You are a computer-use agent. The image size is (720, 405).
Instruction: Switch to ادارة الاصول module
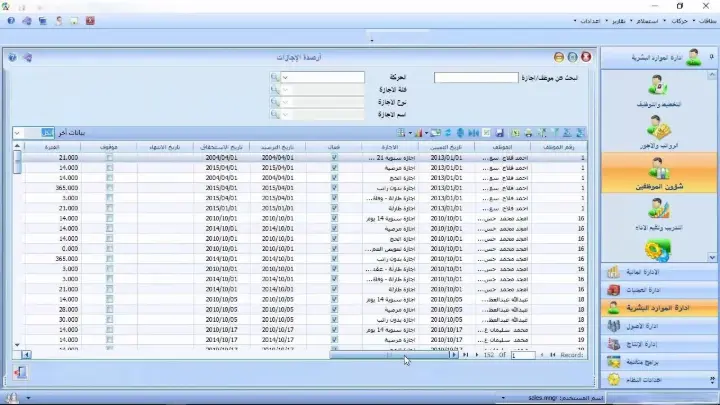(x=658, y=326)
